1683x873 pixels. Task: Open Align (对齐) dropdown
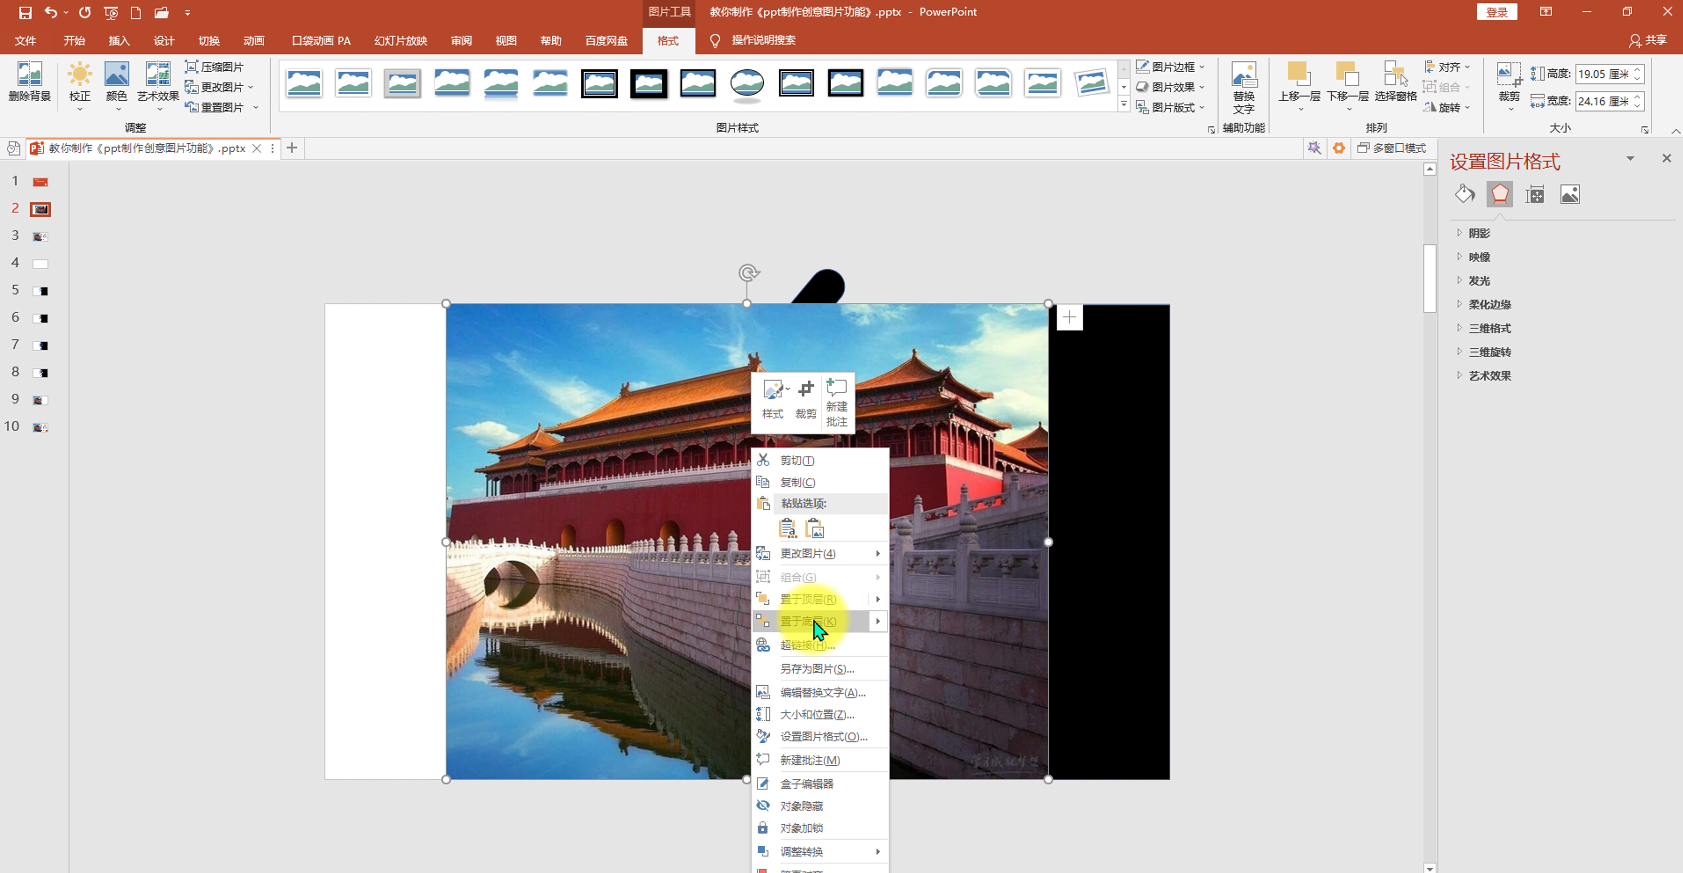click(1447, 67)
